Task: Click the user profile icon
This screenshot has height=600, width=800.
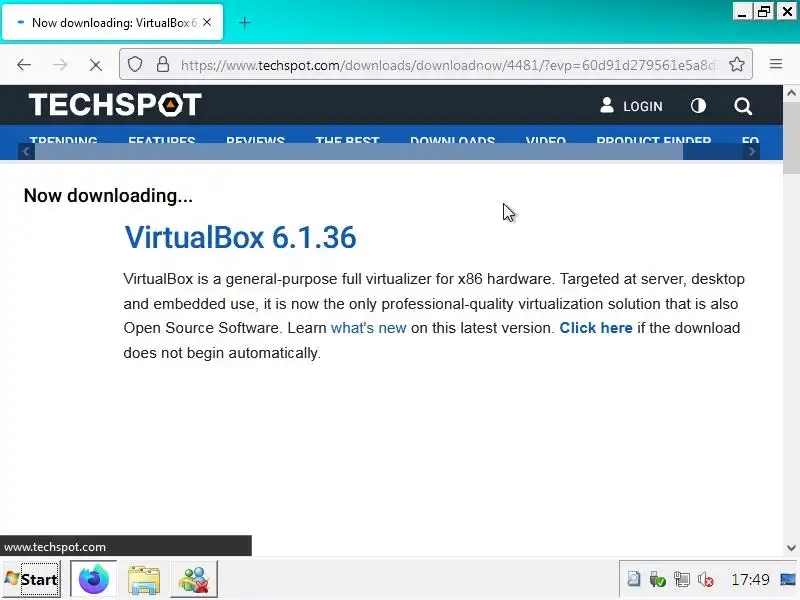Action: [607, 105]
